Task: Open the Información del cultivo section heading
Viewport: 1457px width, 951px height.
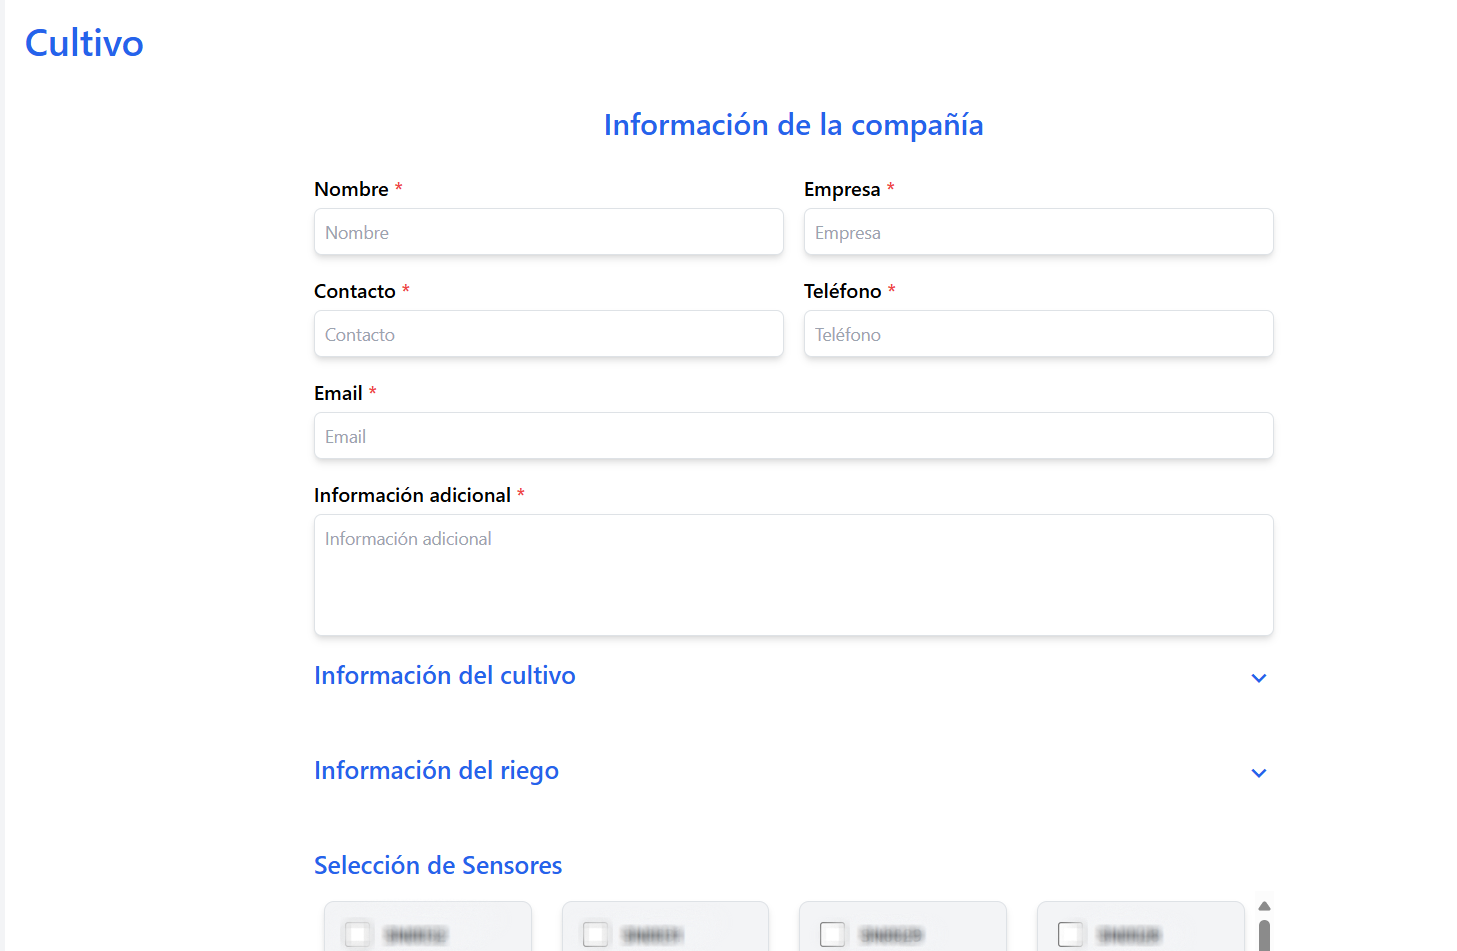Action: click(445, 676)
